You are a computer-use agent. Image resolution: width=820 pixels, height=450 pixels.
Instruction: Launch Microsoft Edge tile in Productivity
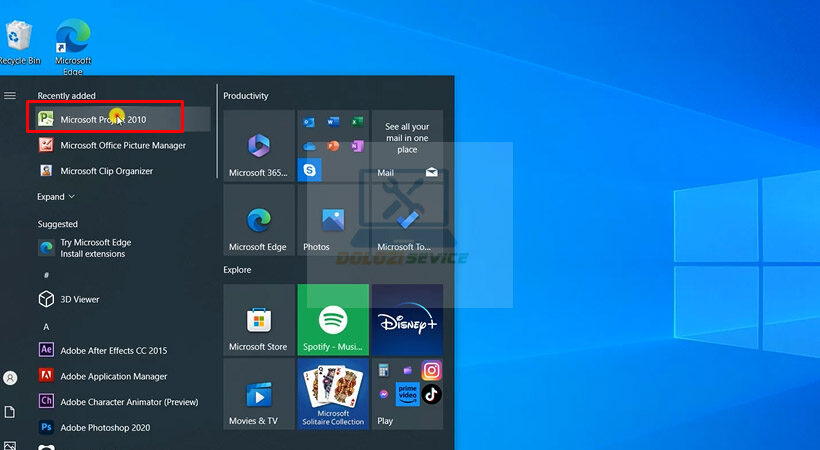258,220
